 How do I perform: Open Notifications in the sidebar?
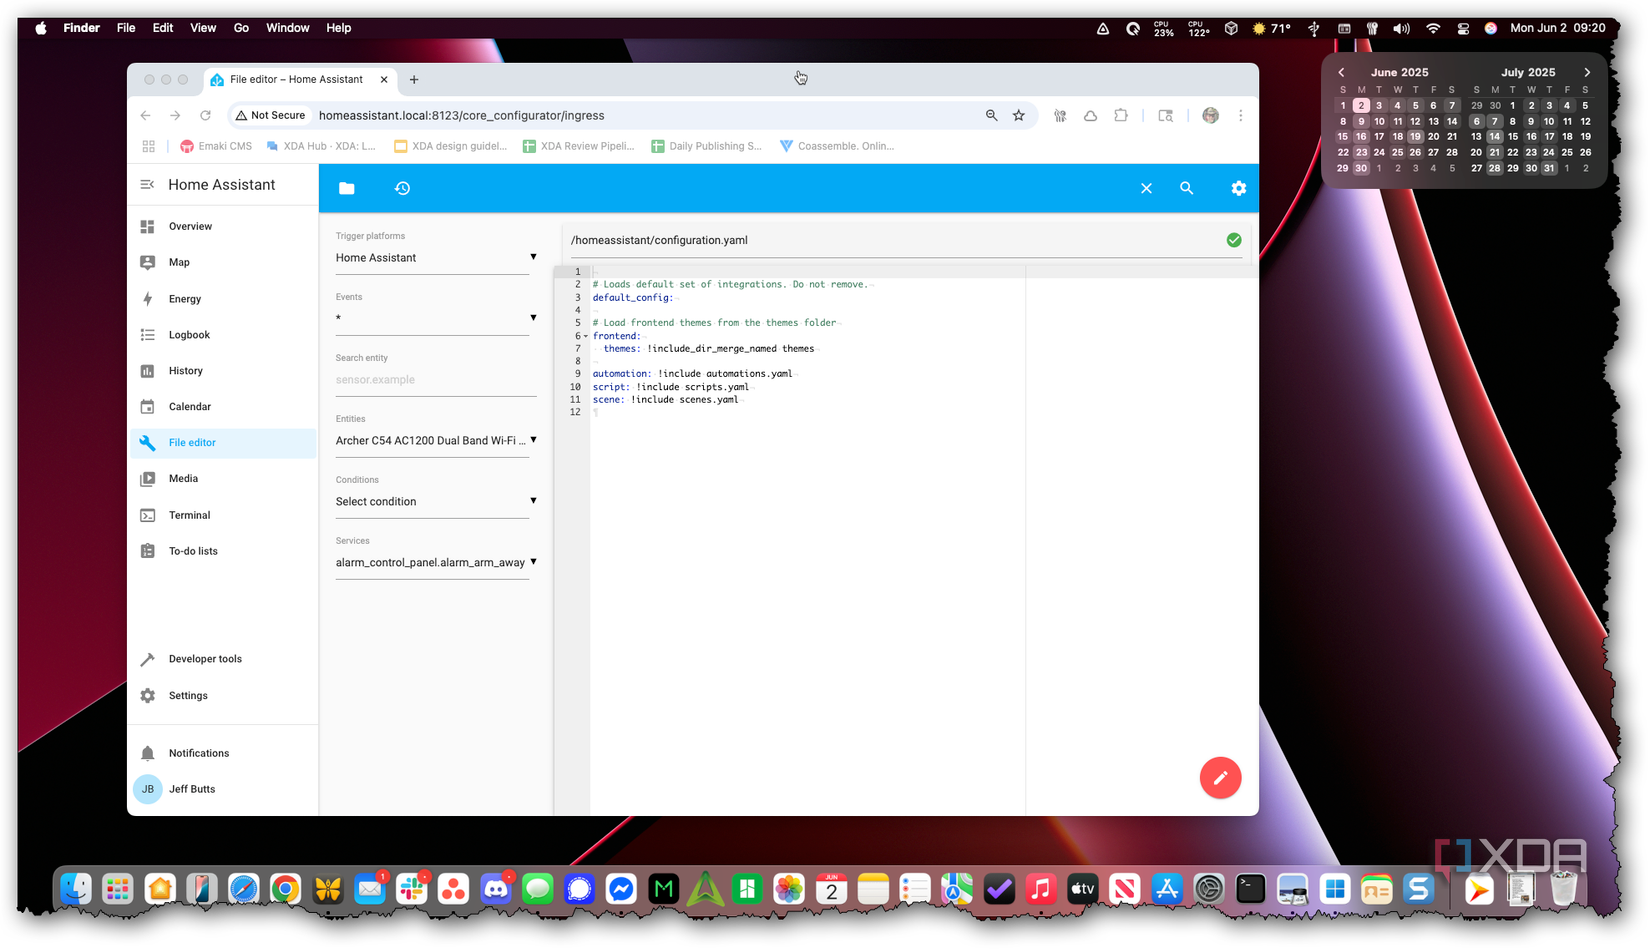pos(223,754)
